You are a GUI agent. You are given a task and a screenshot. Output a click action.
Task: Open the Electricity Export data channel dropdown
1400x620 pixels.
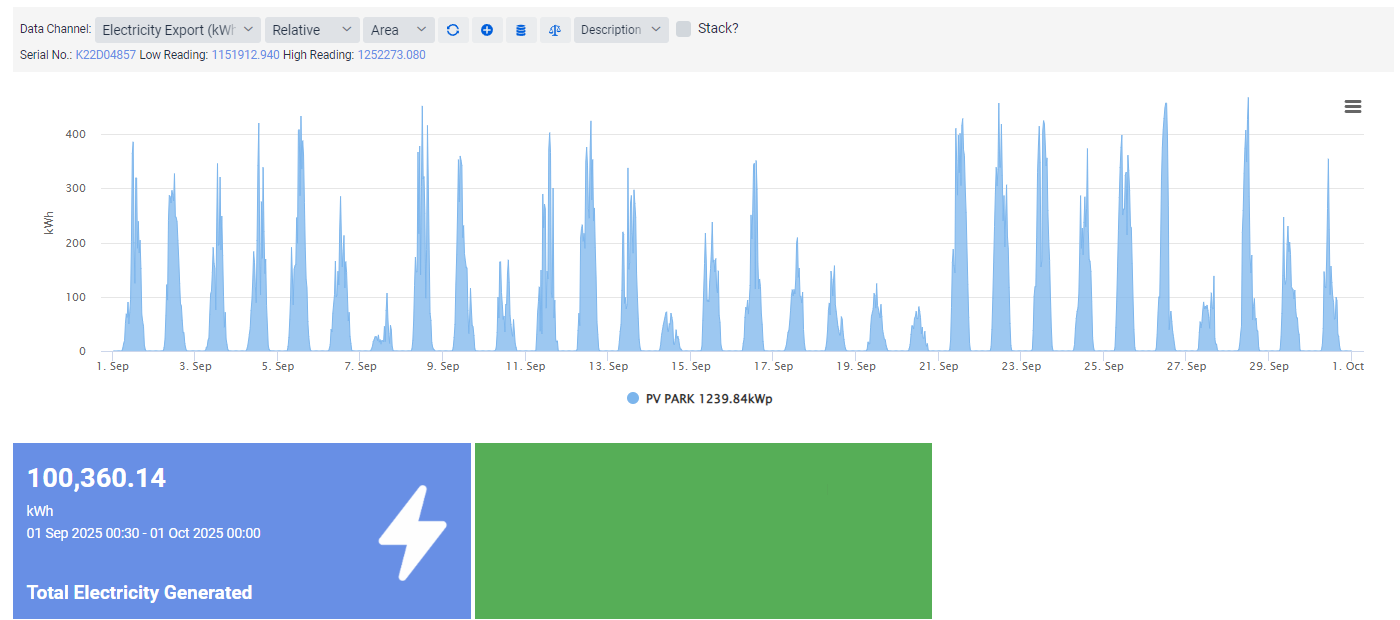coord(178,30)
